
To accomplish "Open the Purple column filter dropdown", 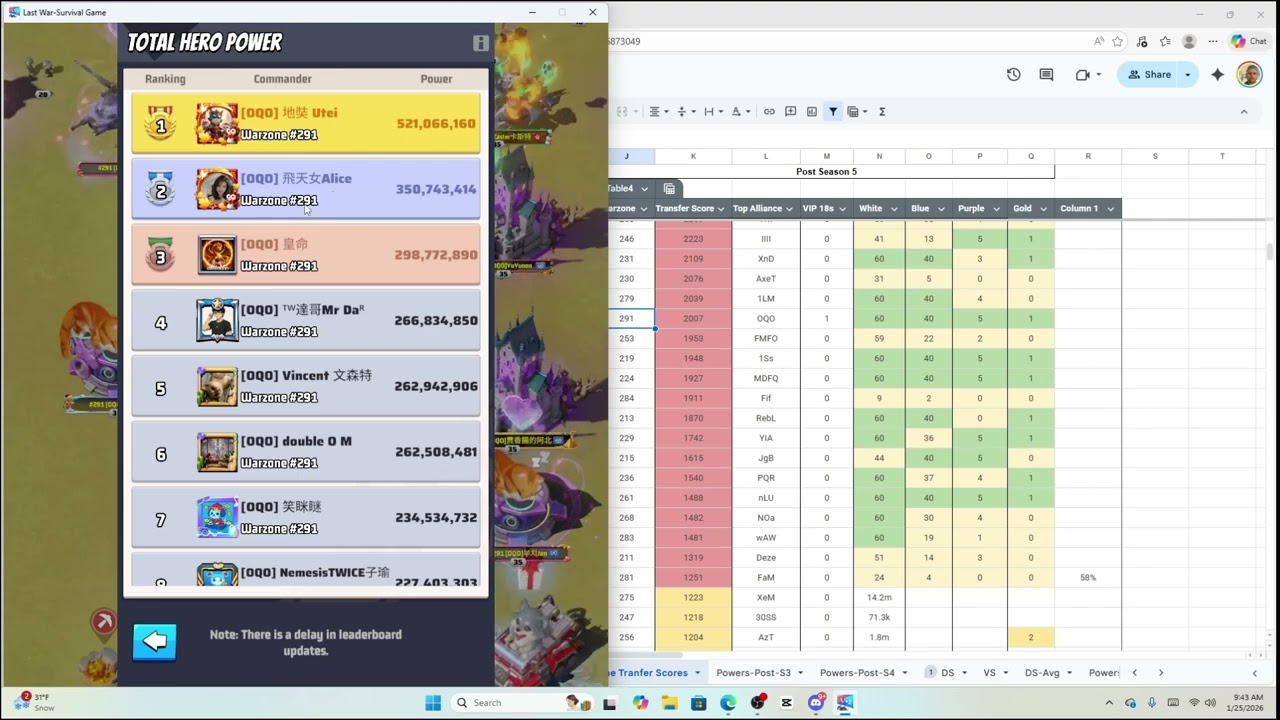I will (996, 209).
